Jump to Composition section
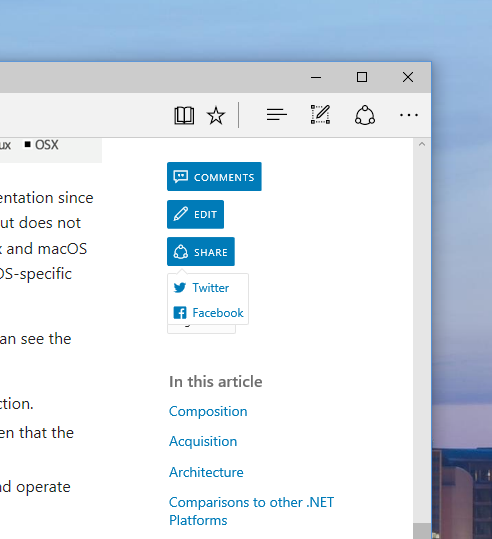The height and width of the screenshot is (539, 492). (208, 411)
